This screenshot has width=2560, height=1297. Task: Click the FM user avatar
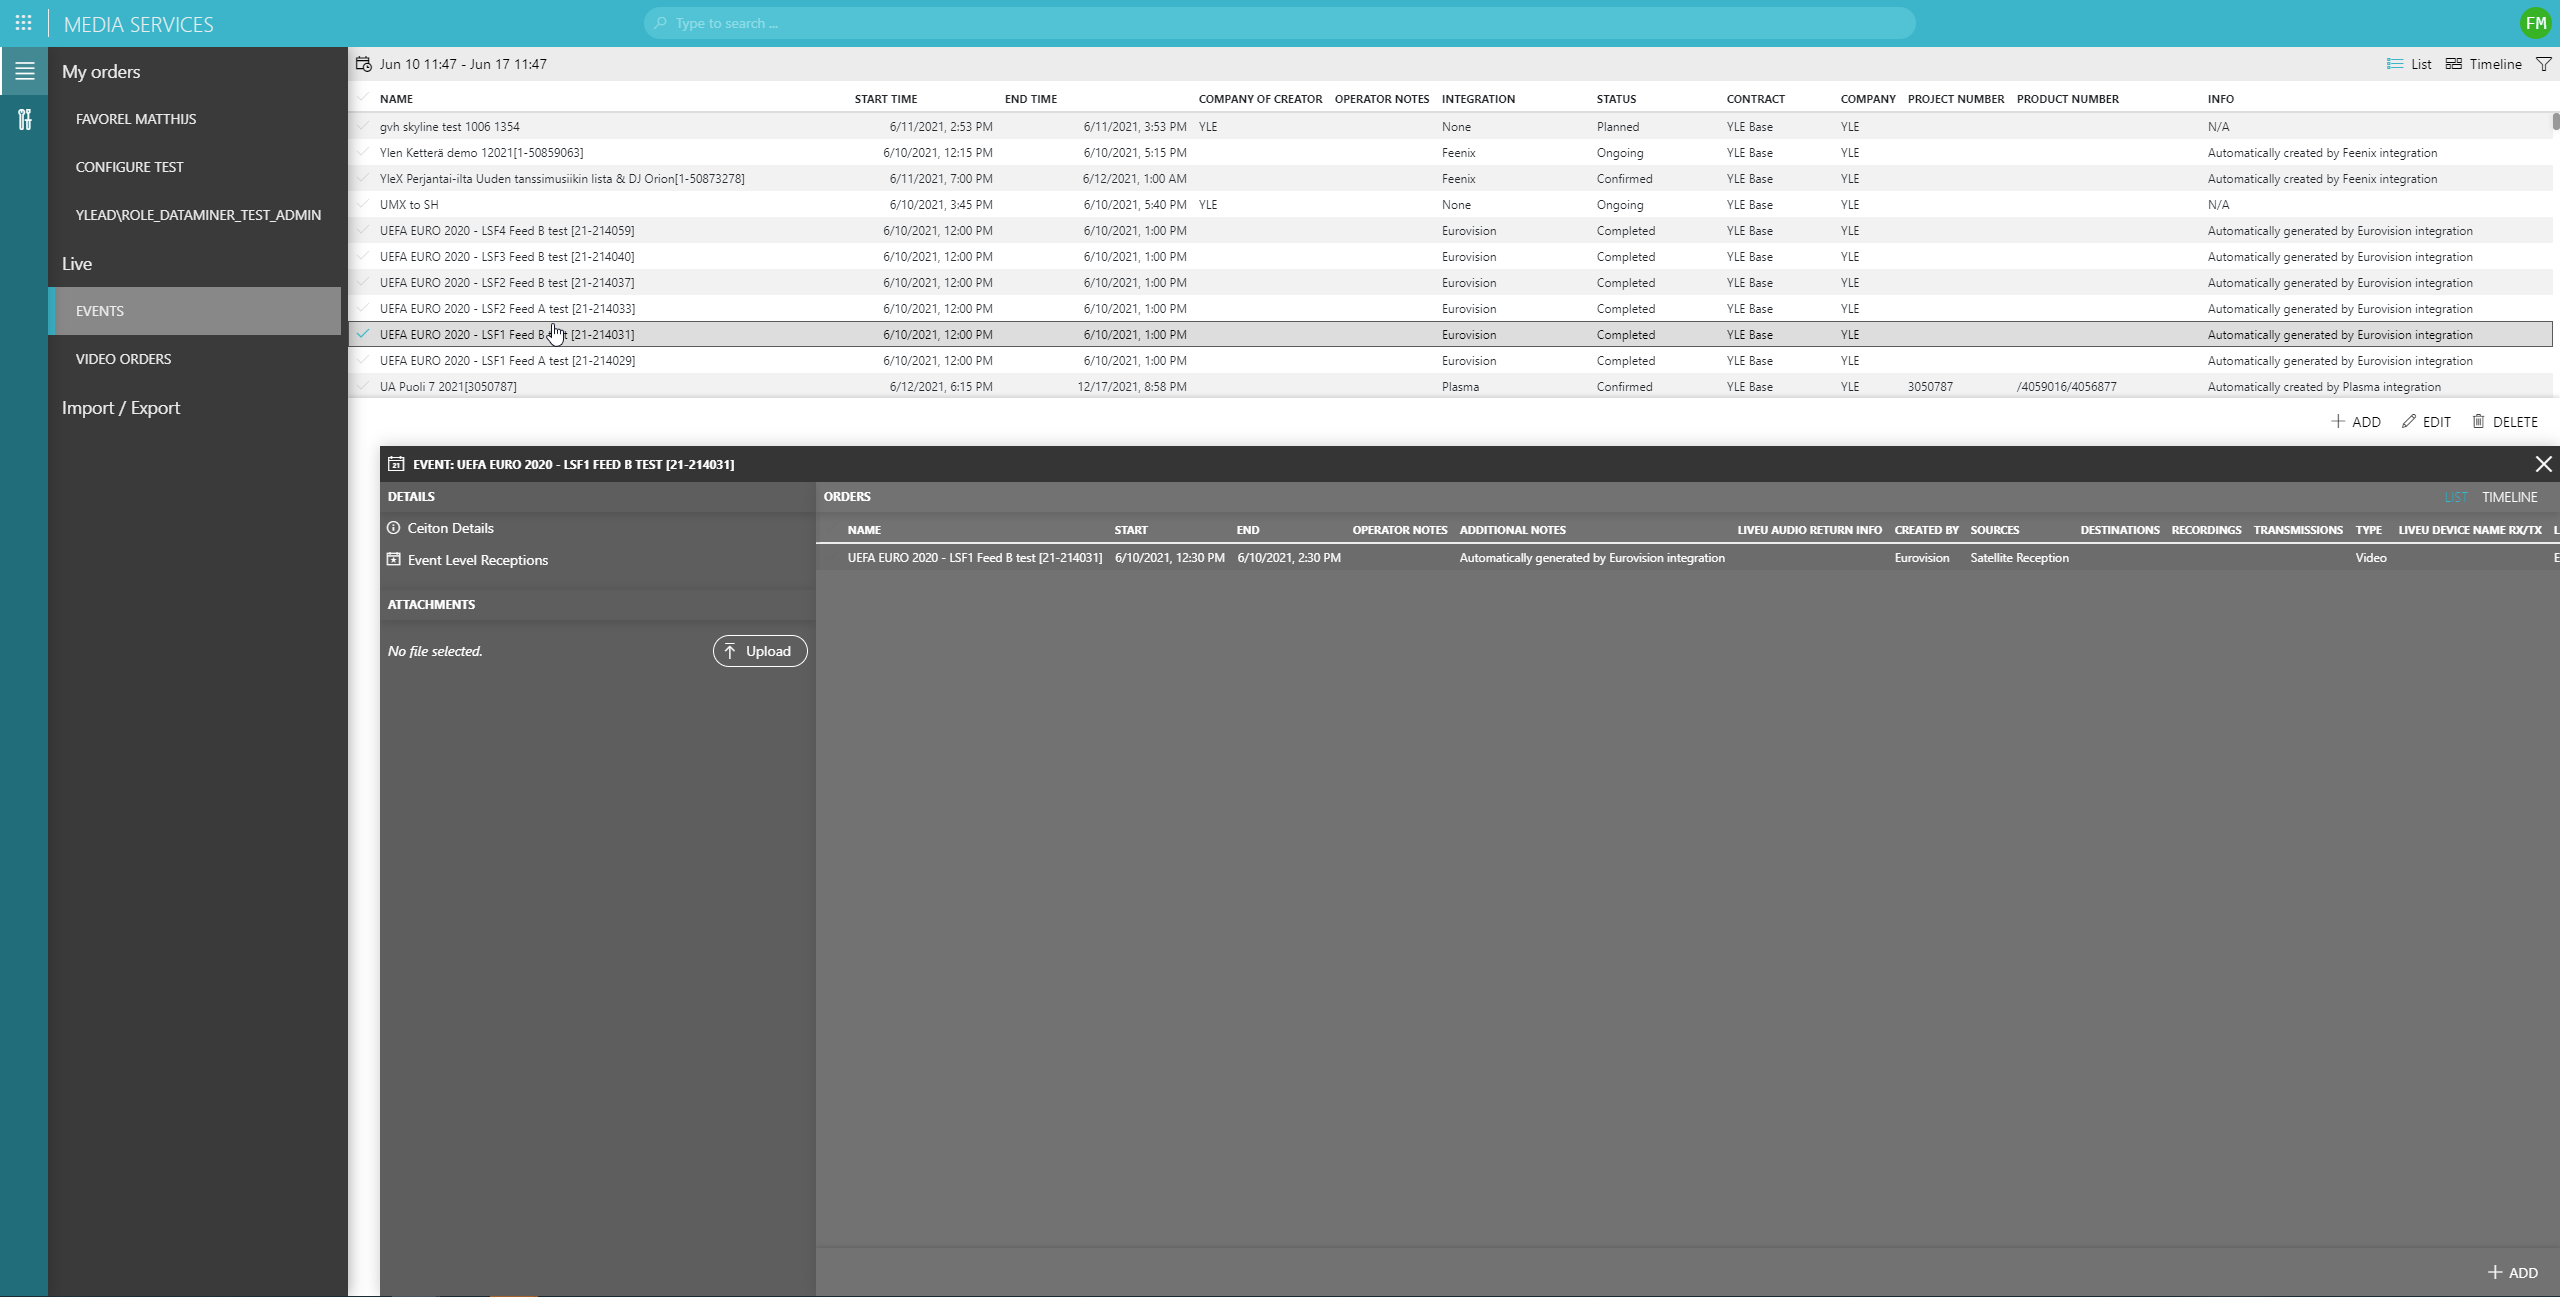pyautogui.click(x=2535, y=23)
